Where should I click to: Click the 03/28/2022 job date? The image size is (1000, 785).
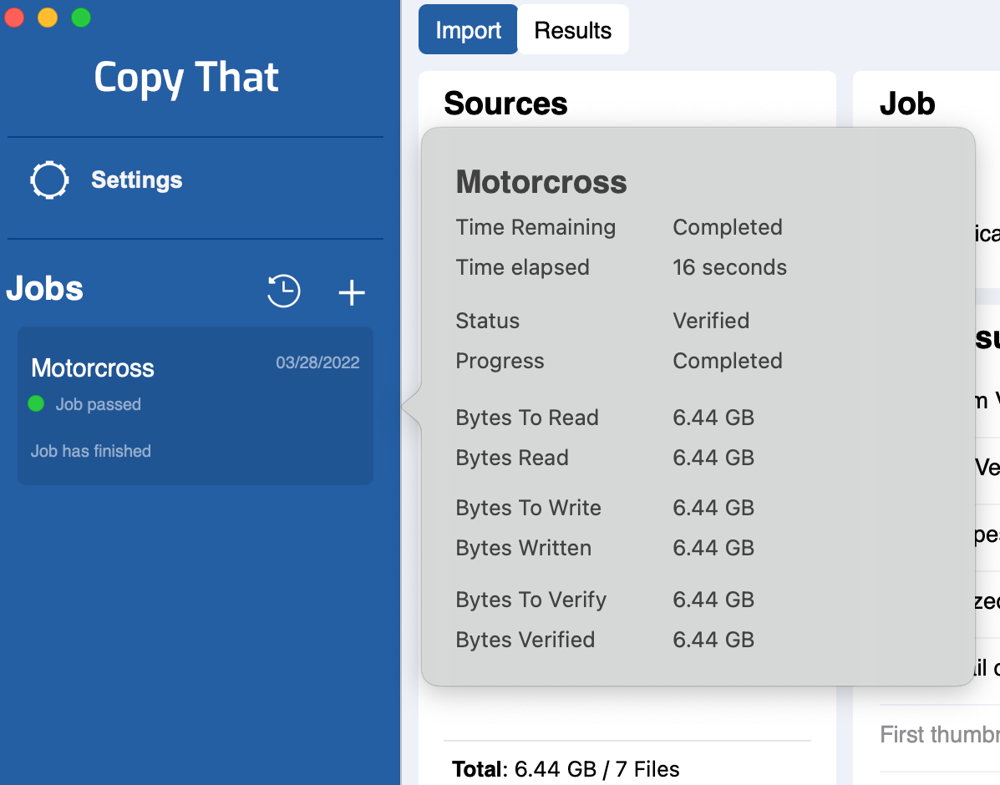coord(318,362)
